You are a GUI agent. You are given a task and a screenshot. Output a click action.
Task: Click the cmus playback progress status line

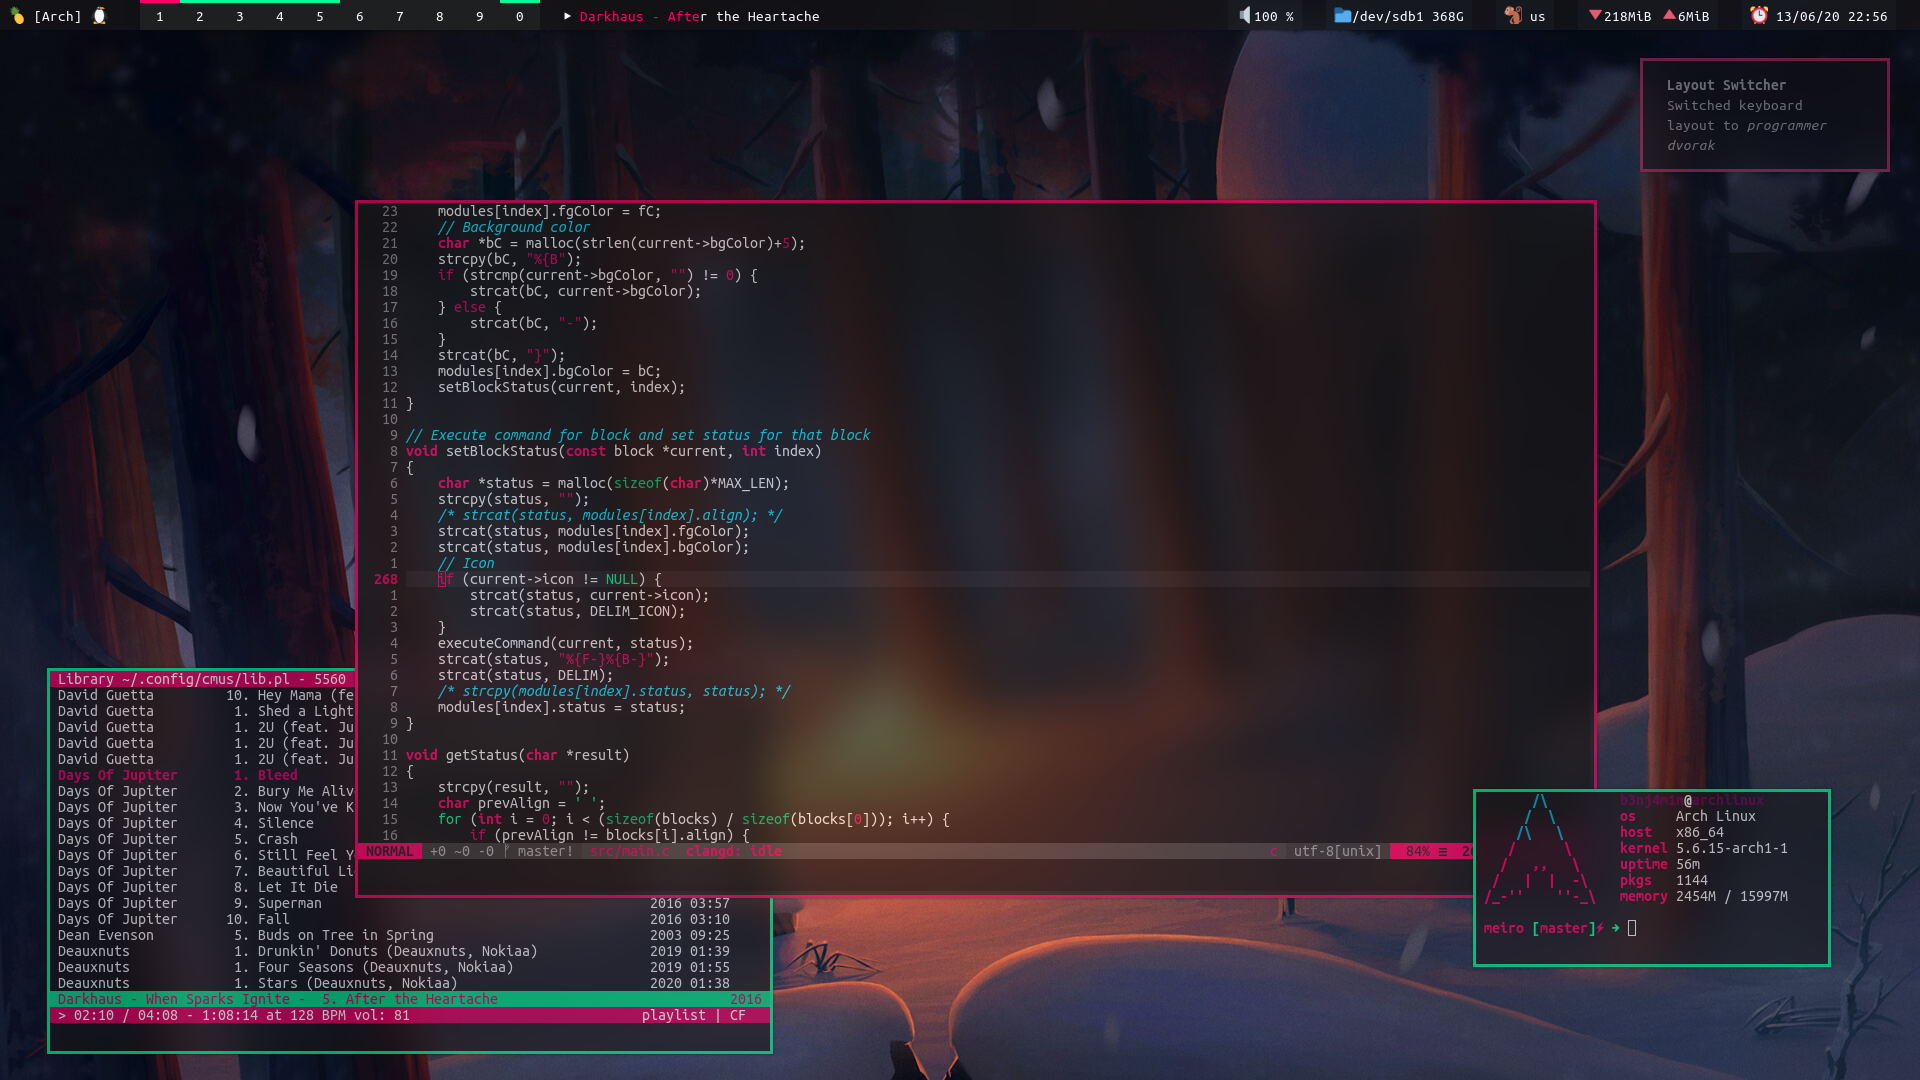[x=233, y=1015]
